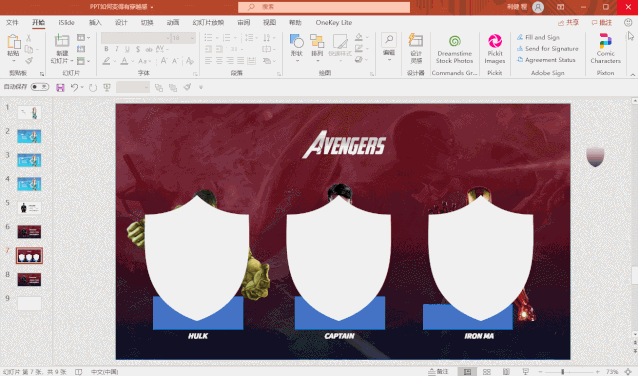Viewport: 638px width, 376px height.
Task: Toggle the Notes pane button
Action: coord(438,372)
